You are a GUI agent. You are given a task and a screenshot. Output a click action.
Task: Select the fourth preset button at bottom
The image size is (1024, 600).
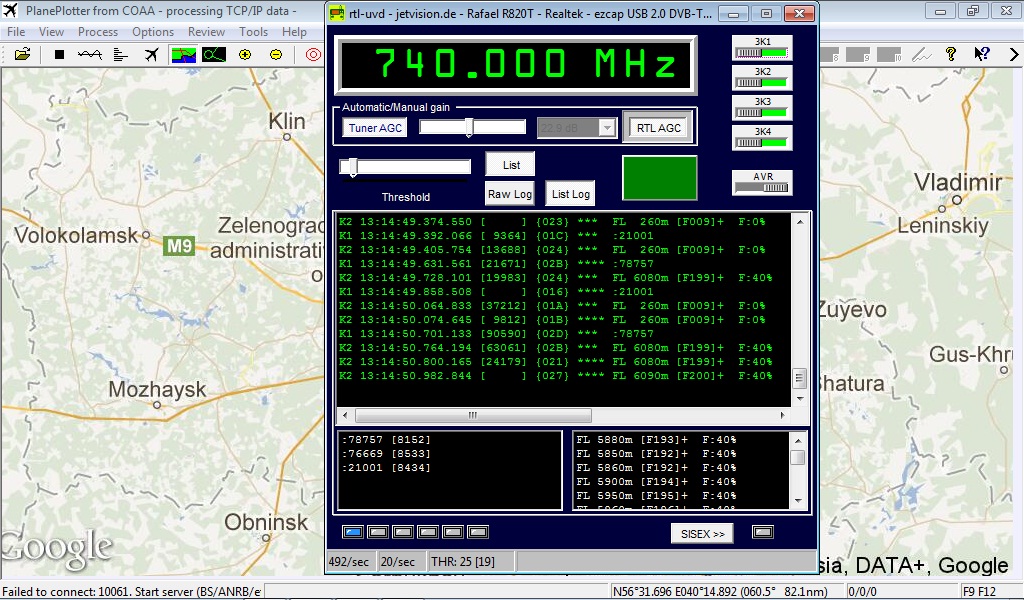pos(428,532)
